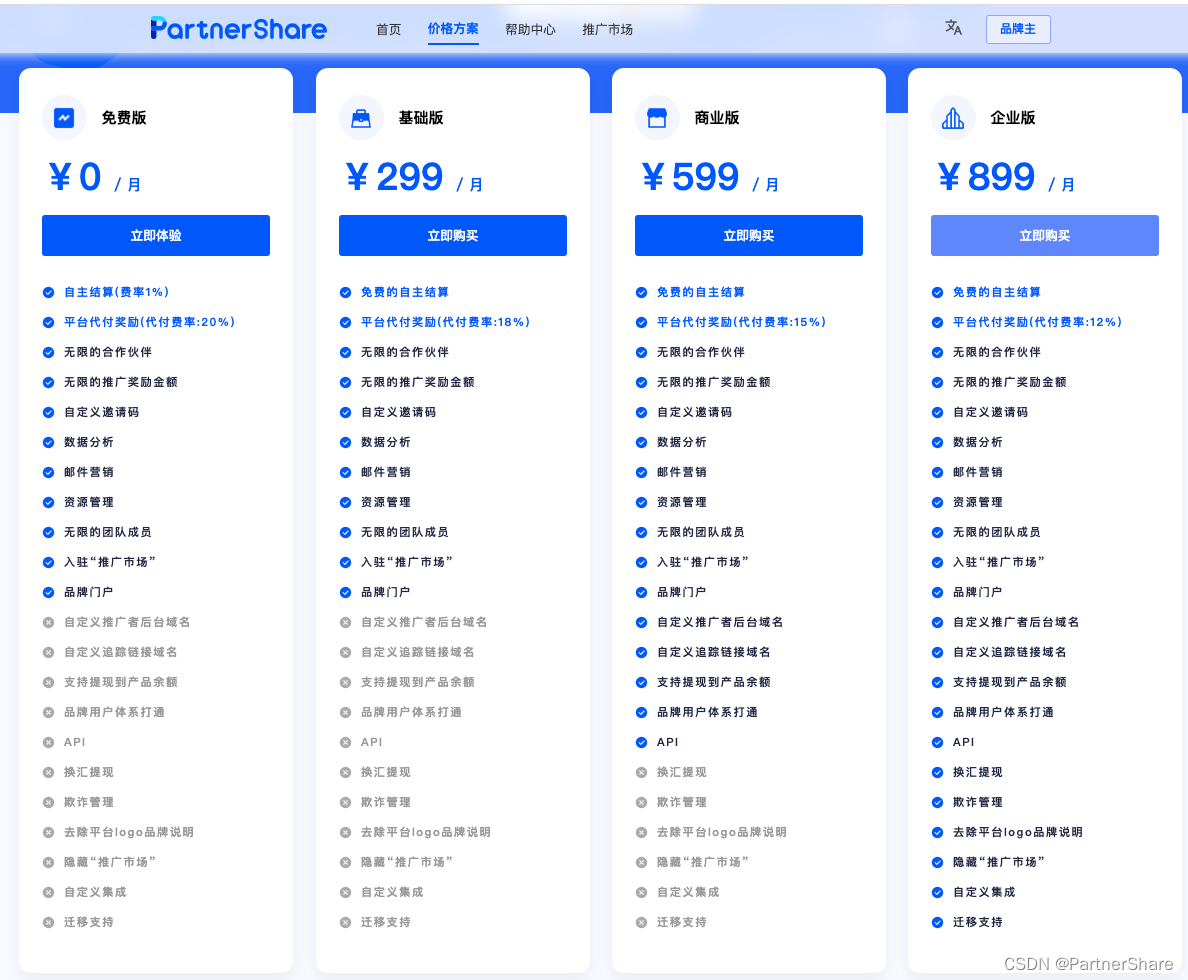Screen dimensions: 1188x980
Task: Click the ¥599 price
Action: tap(690, 177)
